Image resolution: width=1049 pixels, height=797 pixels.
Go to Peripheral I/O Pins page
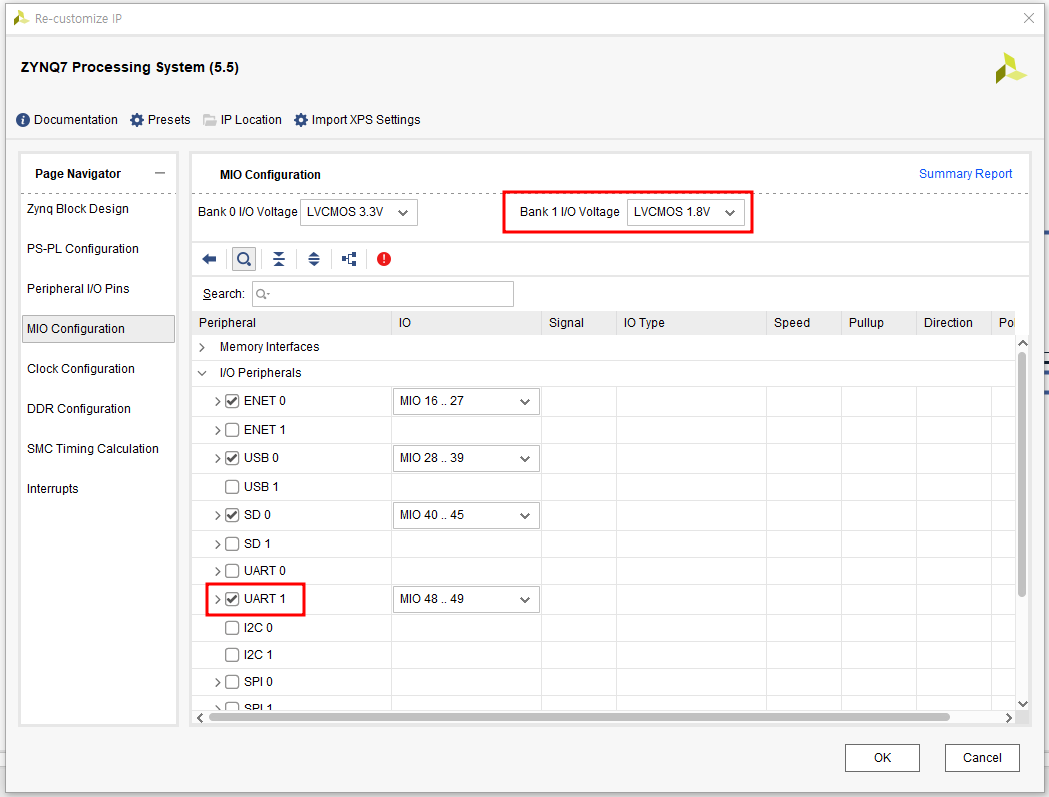click(78, 289)
